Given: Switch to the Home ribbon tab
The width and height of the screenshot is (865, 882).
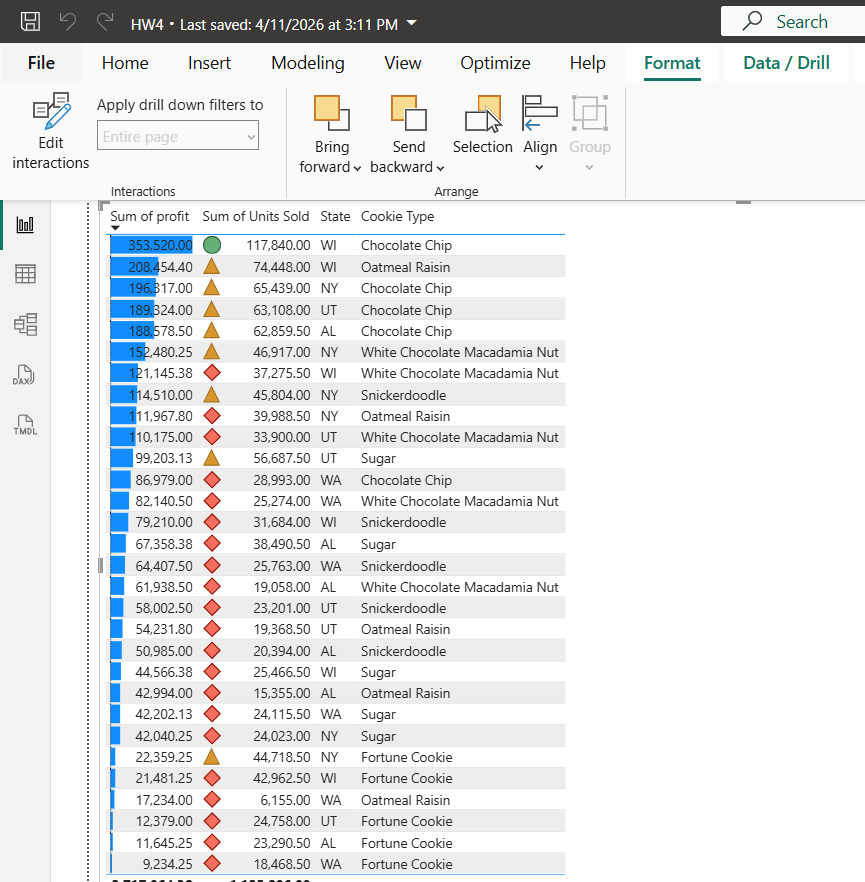Looking at the screenshot, I should (125, 62).
